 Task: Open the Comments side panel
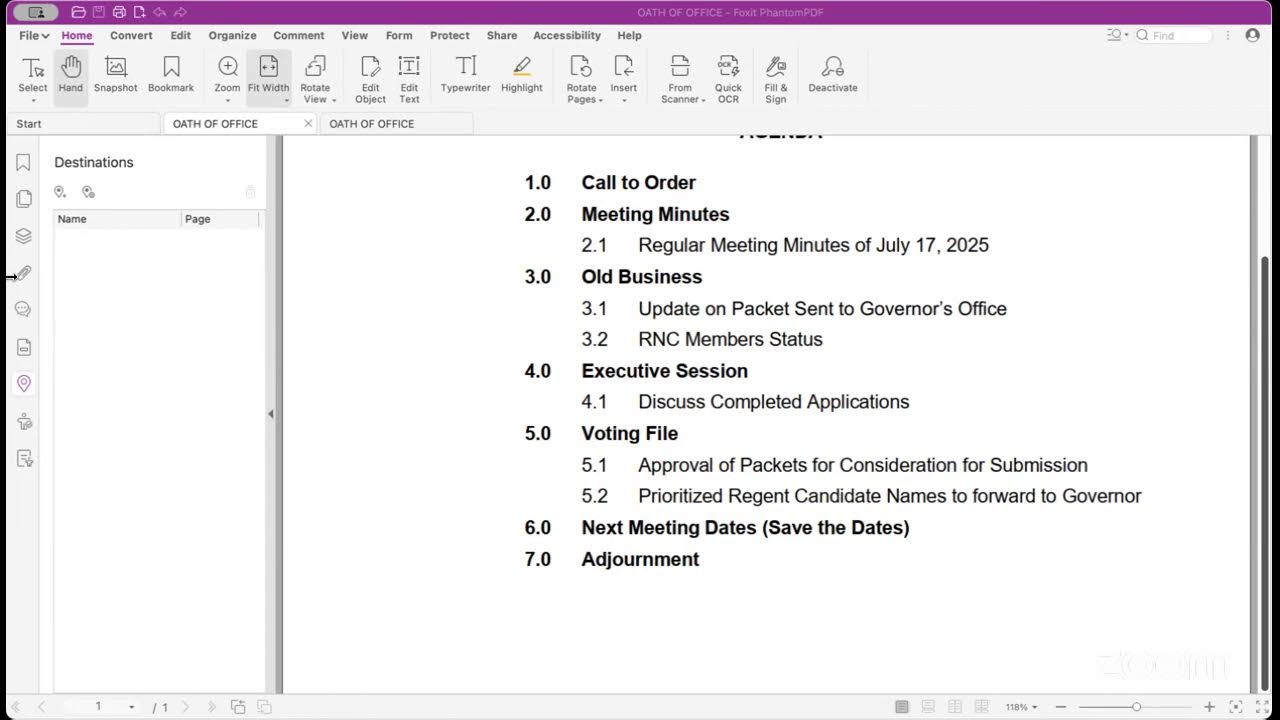click(24, 310)
